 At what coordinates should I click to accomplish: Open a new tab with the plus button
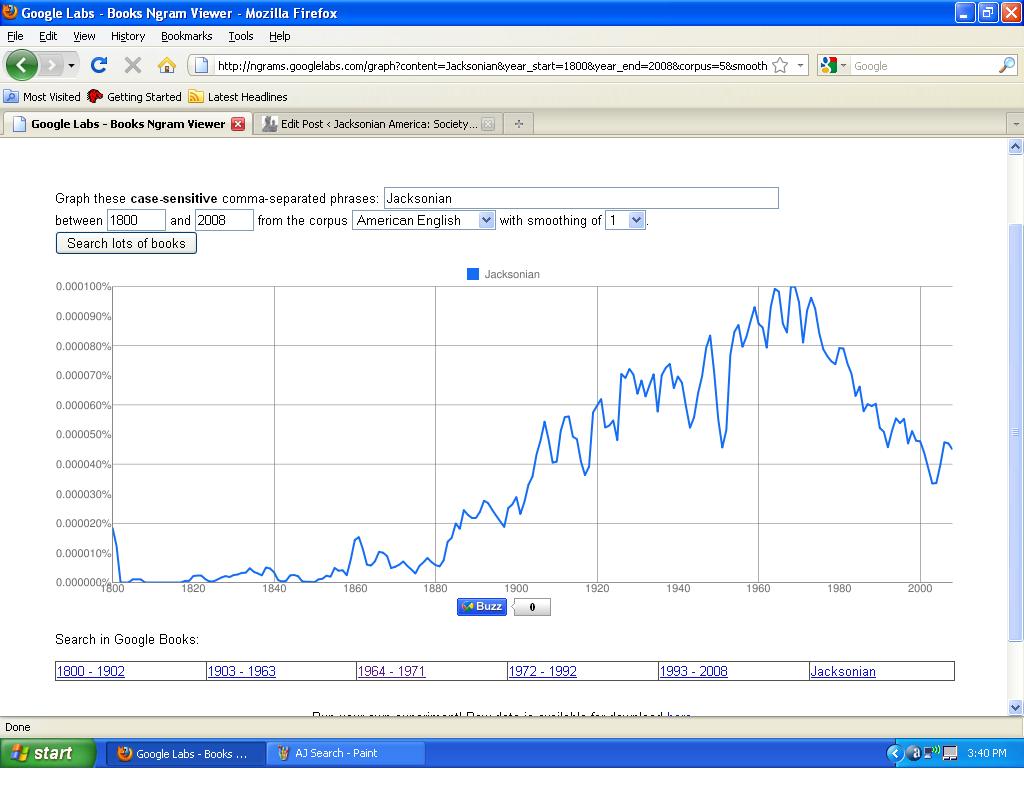[x=518, y=124]
